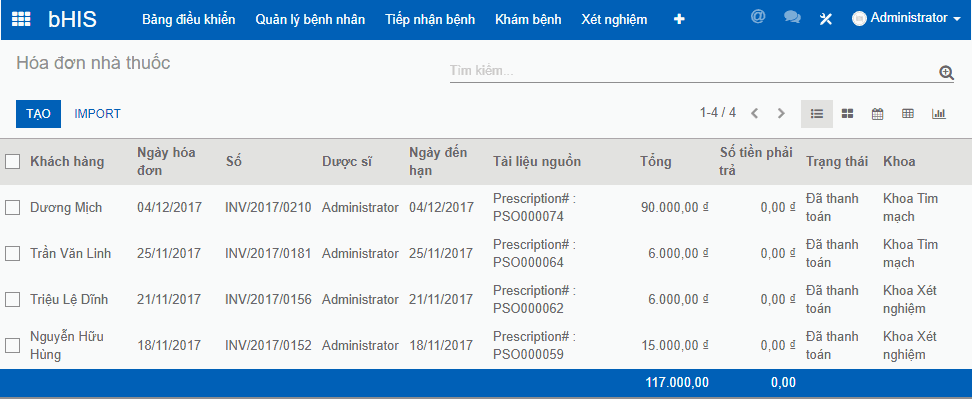Image resolution: width=972 pixels, height=399 pixels.
Task: Sort by Khách hàng column header
Action: click(x=67, y=162)
